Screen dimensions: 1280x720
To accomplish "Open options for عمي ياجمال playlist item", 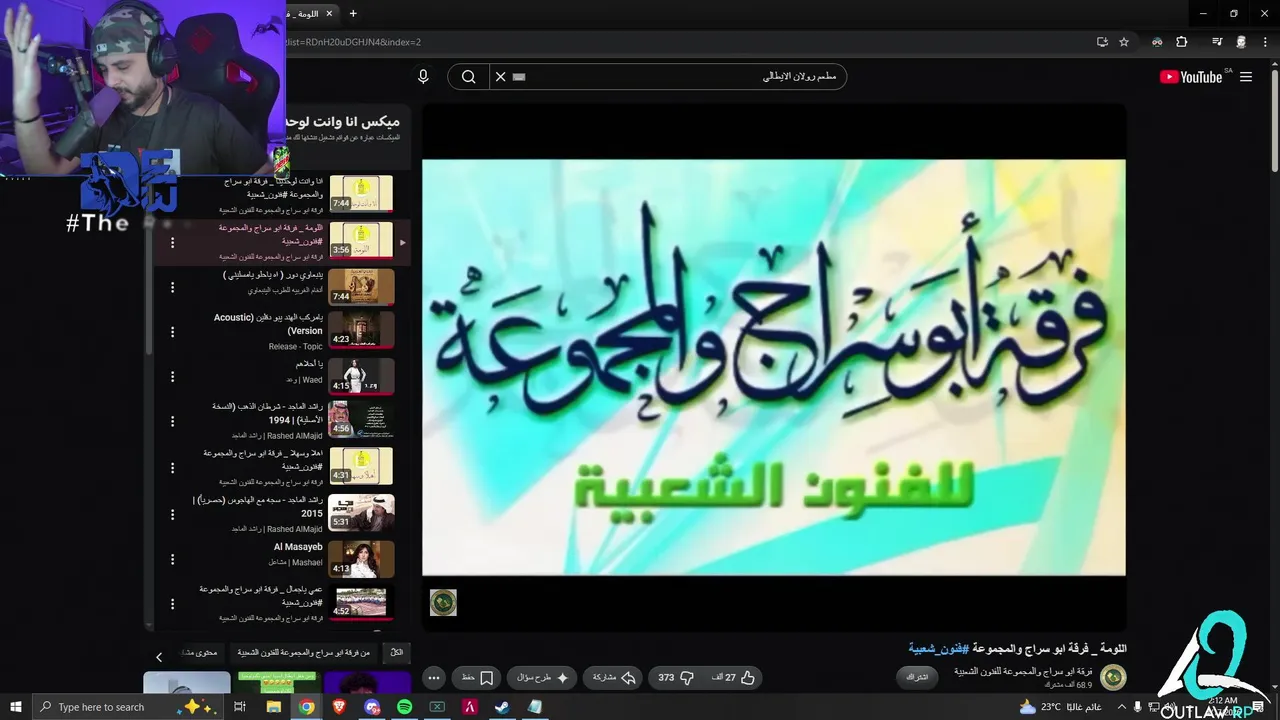I will [x=172, y=604].
